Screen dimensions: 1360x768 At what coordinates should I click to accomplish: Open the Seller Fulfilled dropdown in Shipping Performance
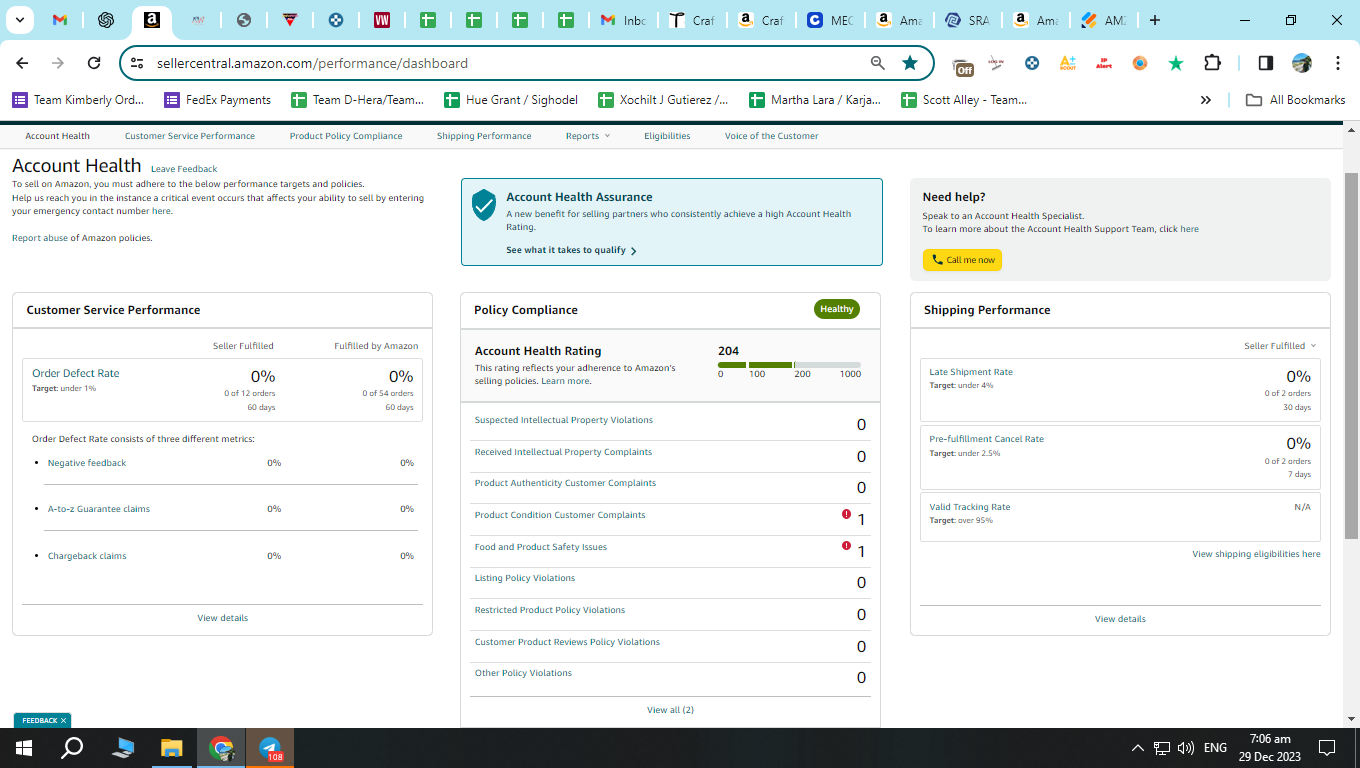tap(1280, 346)
